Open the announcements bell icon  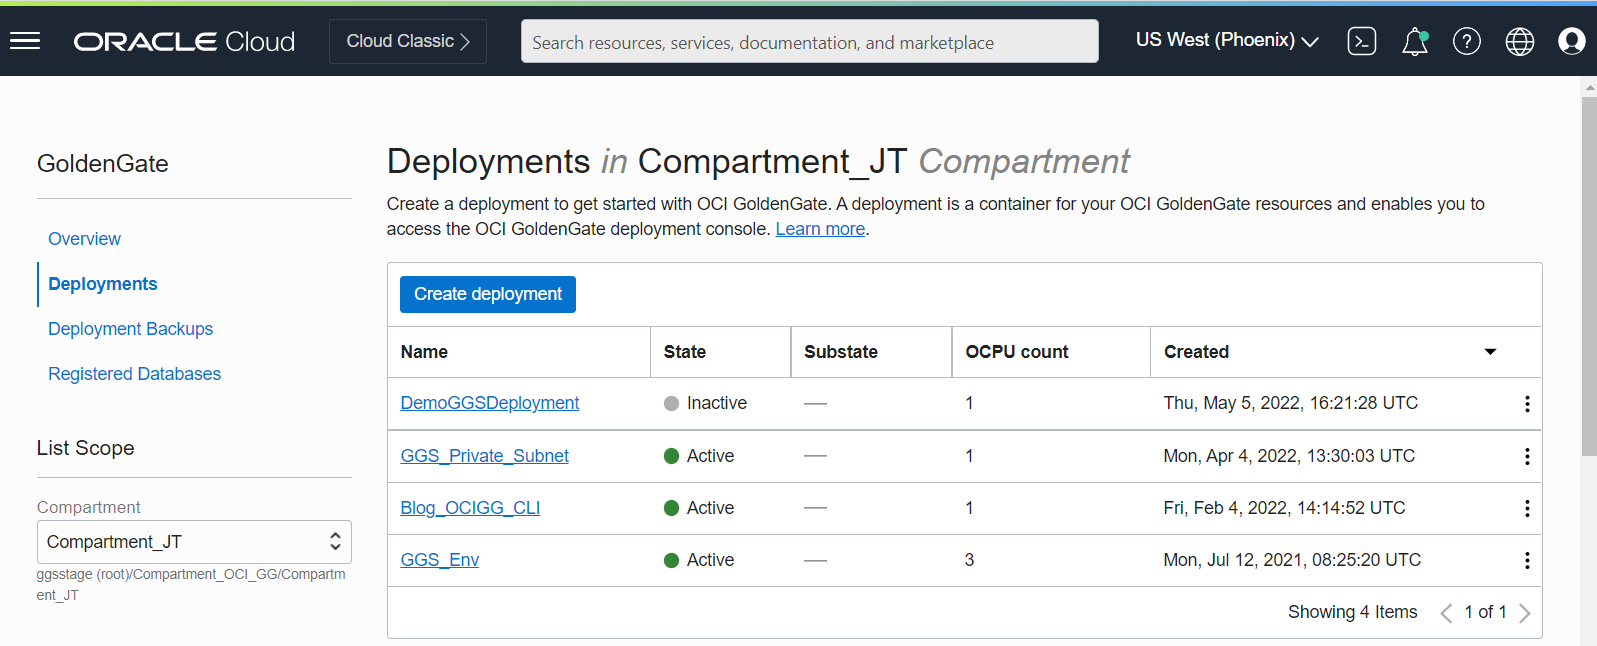point(1415,41)
